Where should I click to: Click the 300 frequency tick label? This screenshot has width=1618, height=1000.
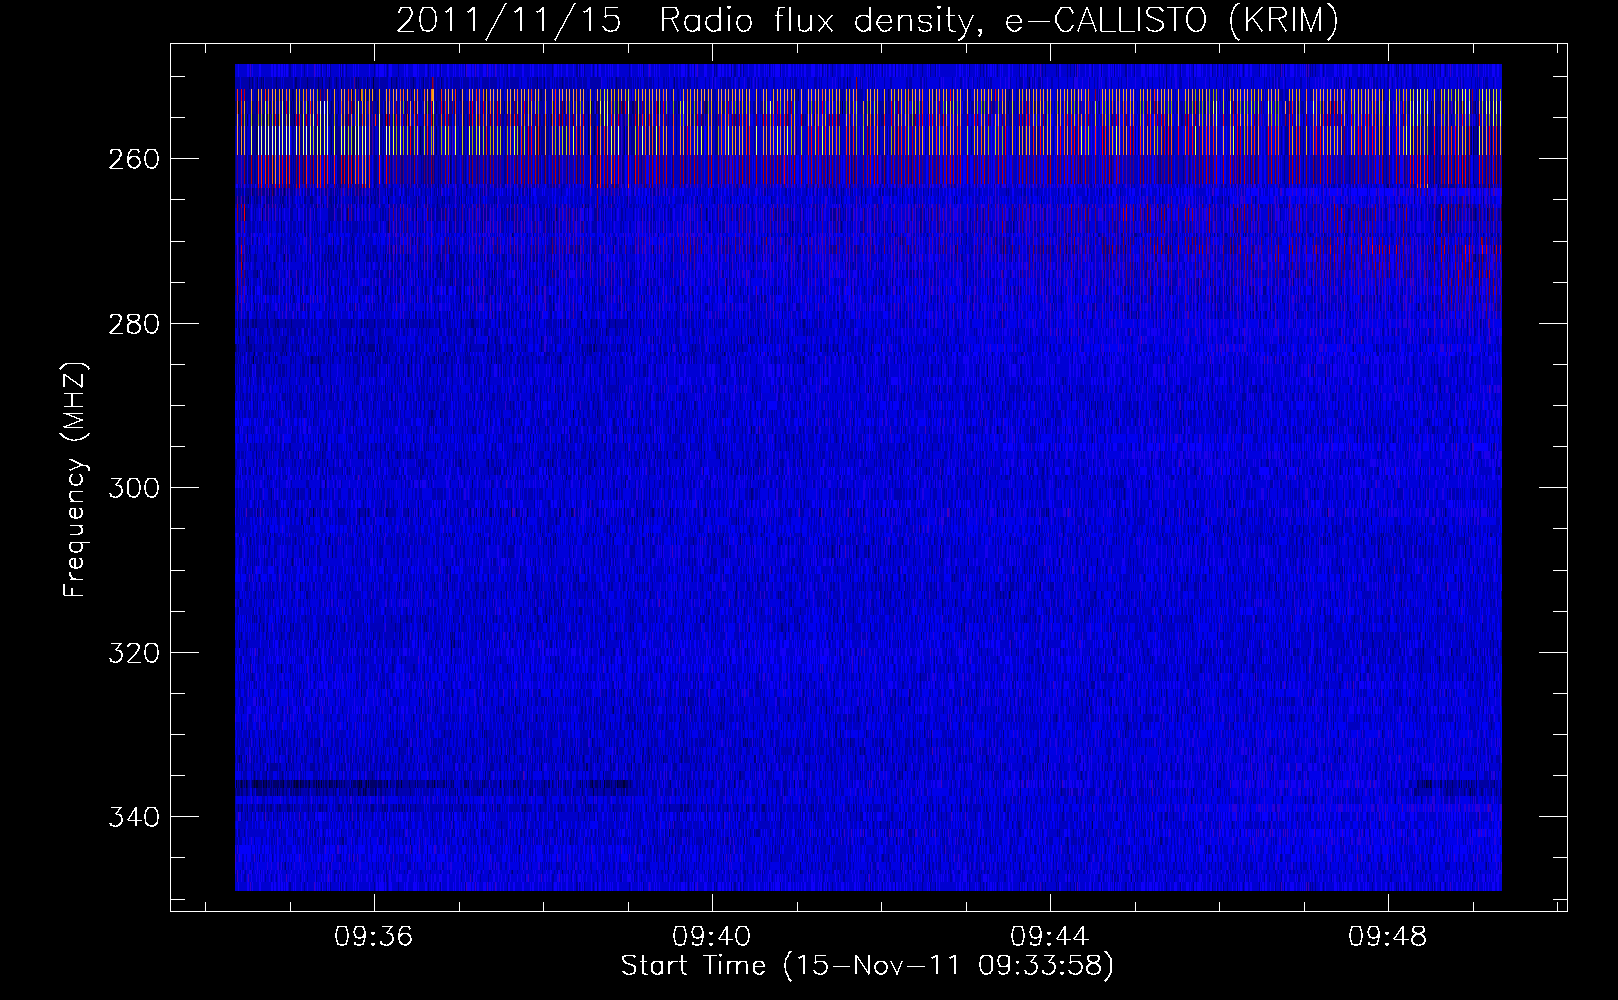pos(133,488)
